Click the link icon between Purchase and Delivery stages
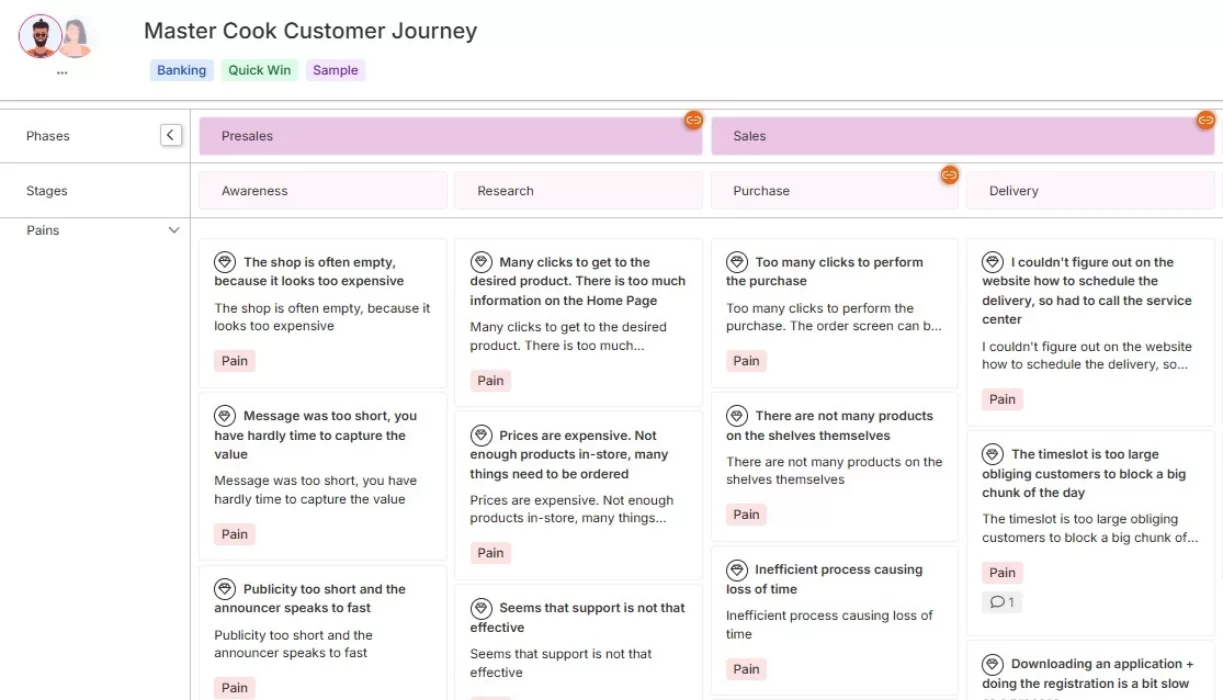1223x700 pixels. coord(949,176)
